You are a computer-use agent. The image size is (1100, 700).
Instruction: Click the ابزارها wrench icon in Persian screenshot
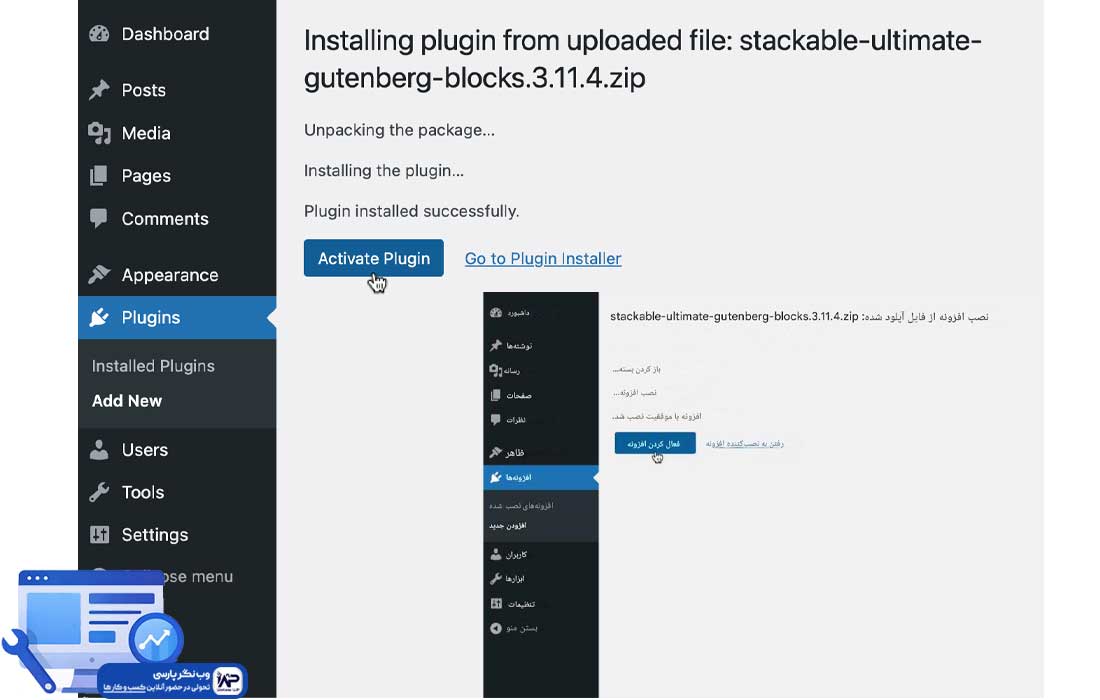click(496, 579)
